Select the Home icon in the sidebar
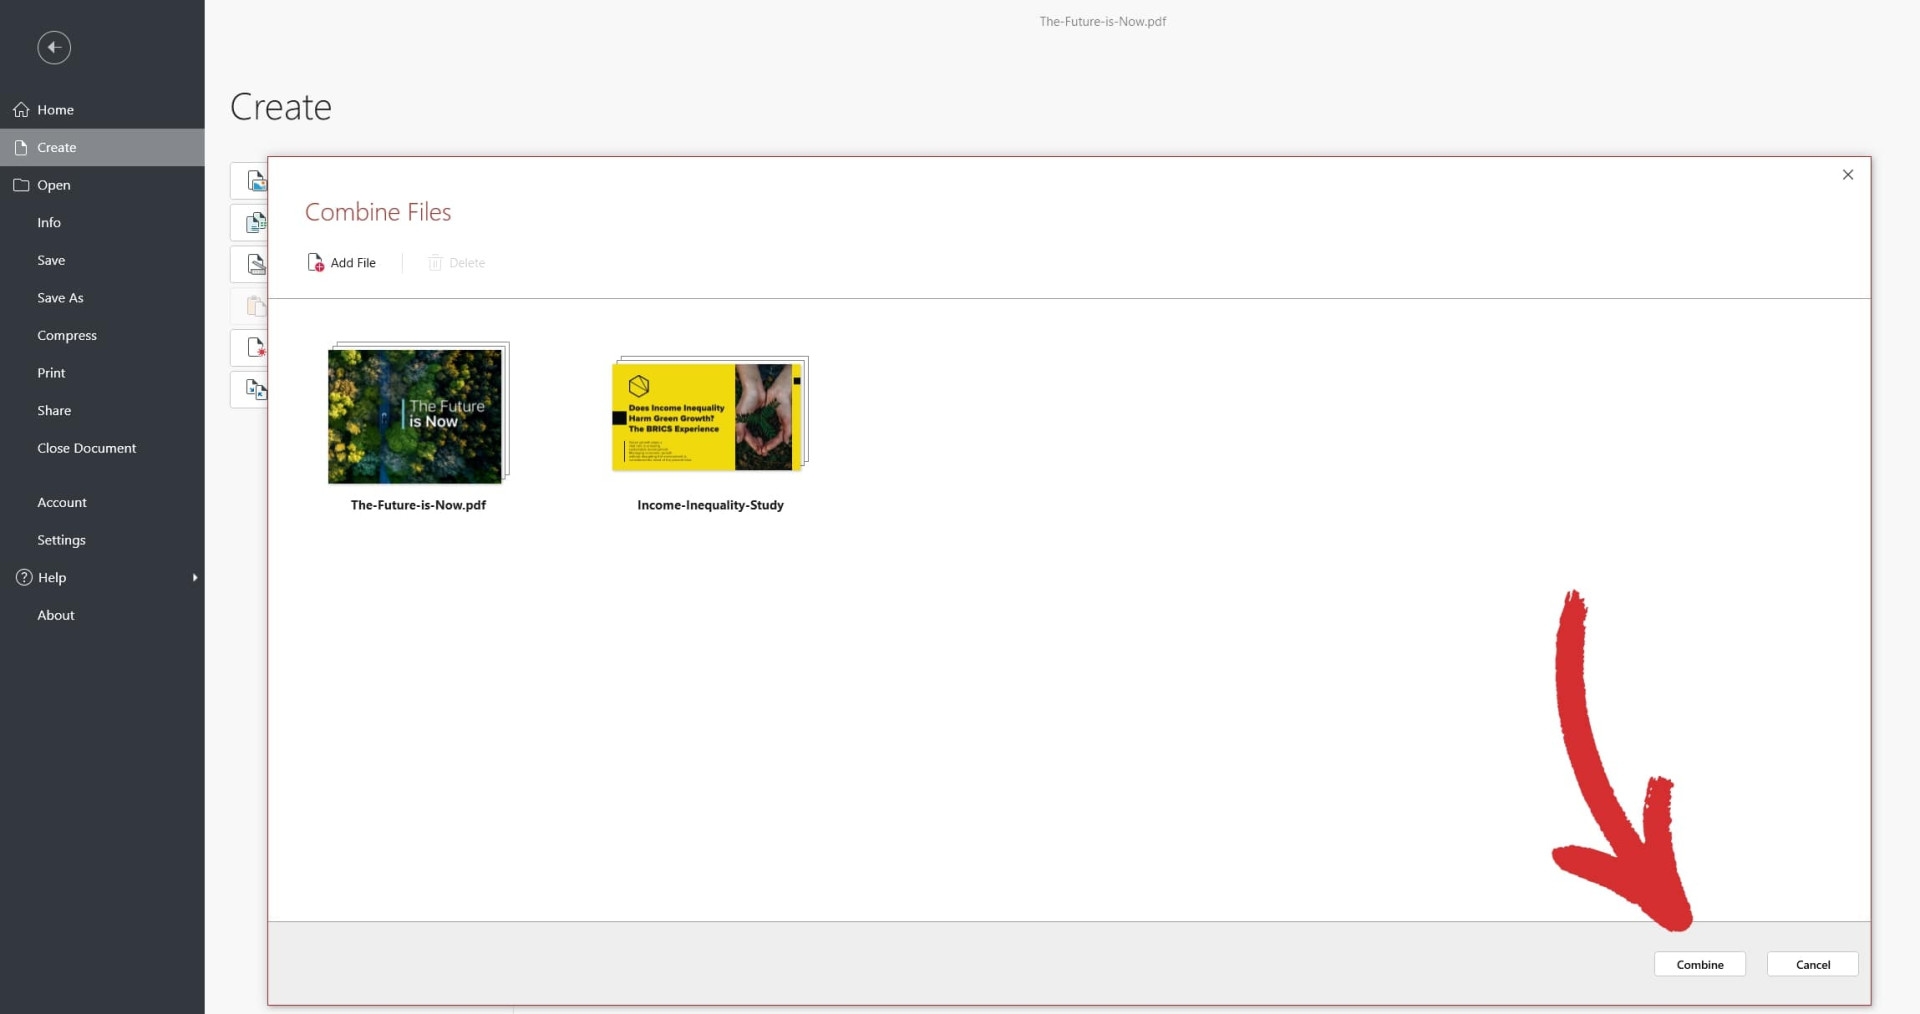This screenshot has width=1920, height=1014. click(21, 110)
